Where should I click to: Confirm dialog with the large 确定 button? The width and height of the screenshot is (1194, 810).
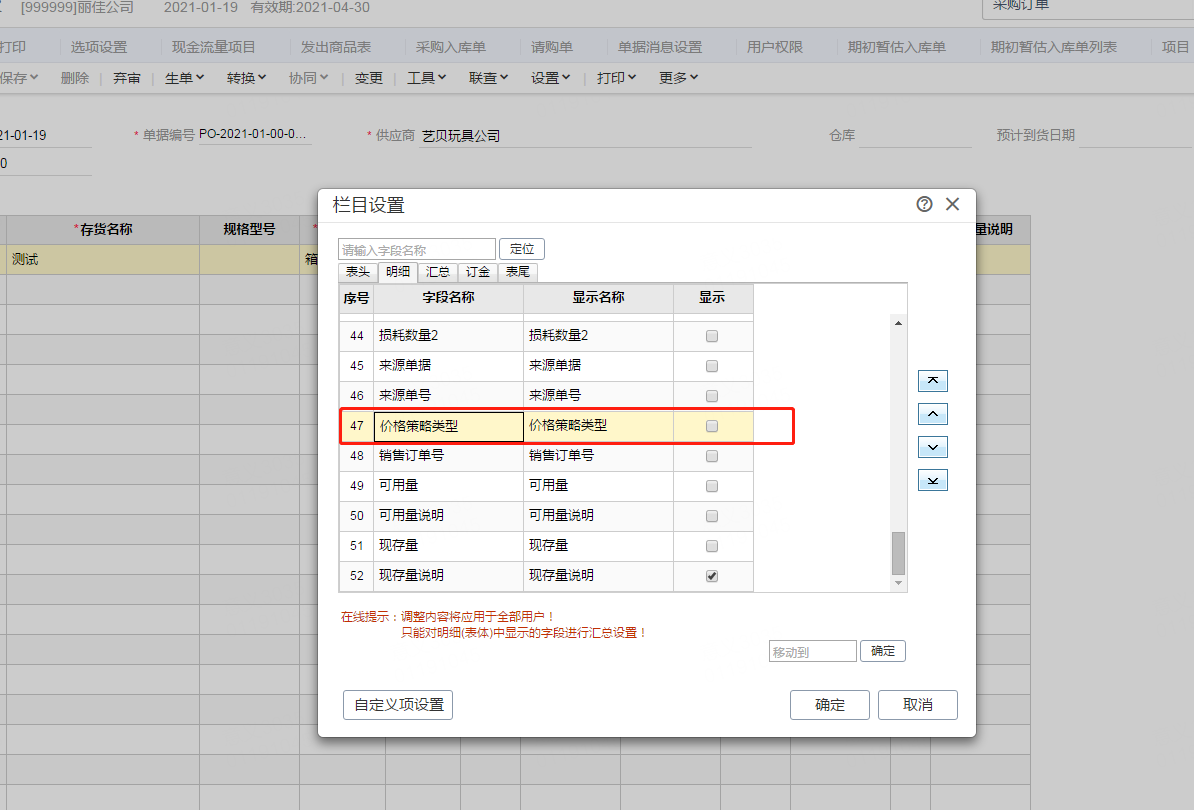[x=830, y=705]
